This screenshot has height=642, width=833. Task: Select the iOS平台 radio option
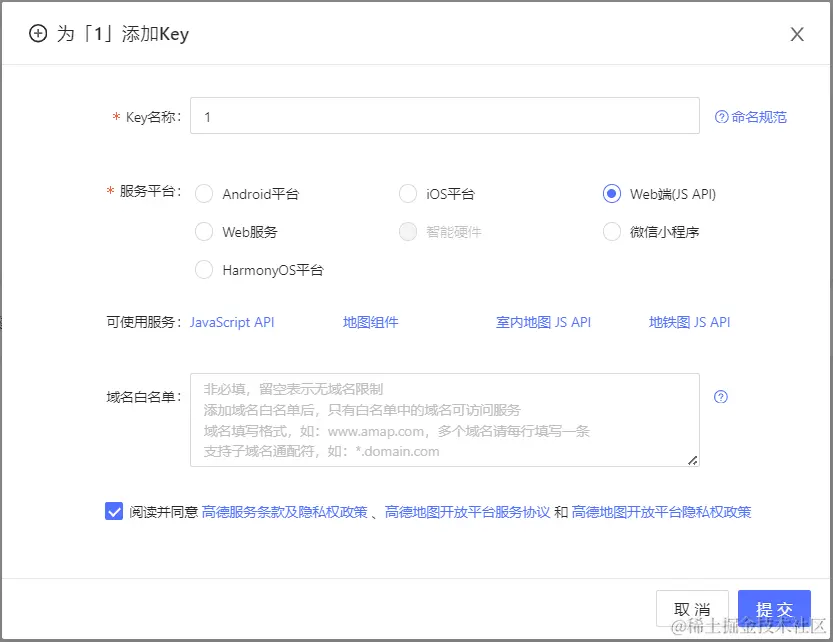coord(408,194)
